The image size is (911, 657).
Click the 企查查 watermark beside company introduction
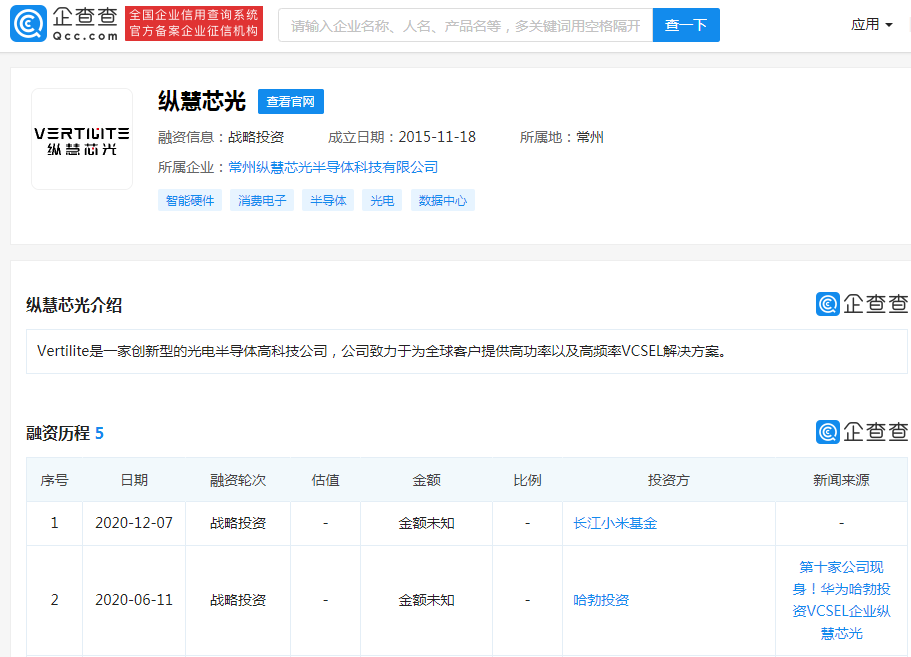click(x=862, y=304)
